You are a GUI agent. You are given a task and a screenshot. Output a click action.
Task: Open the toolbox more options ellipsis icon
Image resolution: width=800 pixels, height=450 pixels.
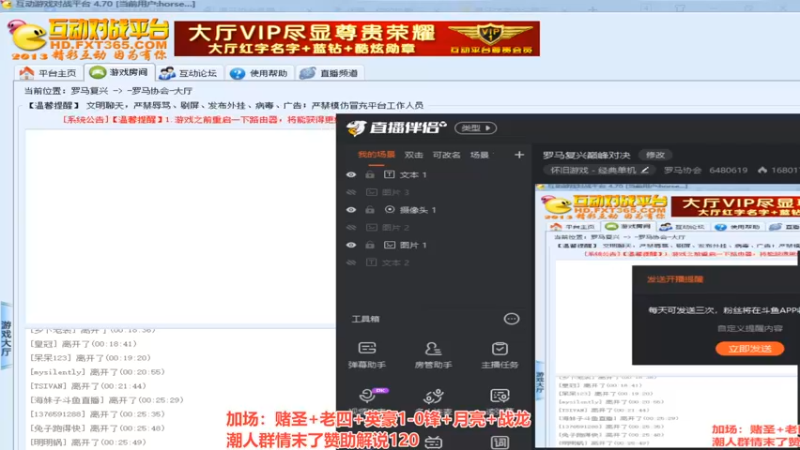[x=511, y=319]
